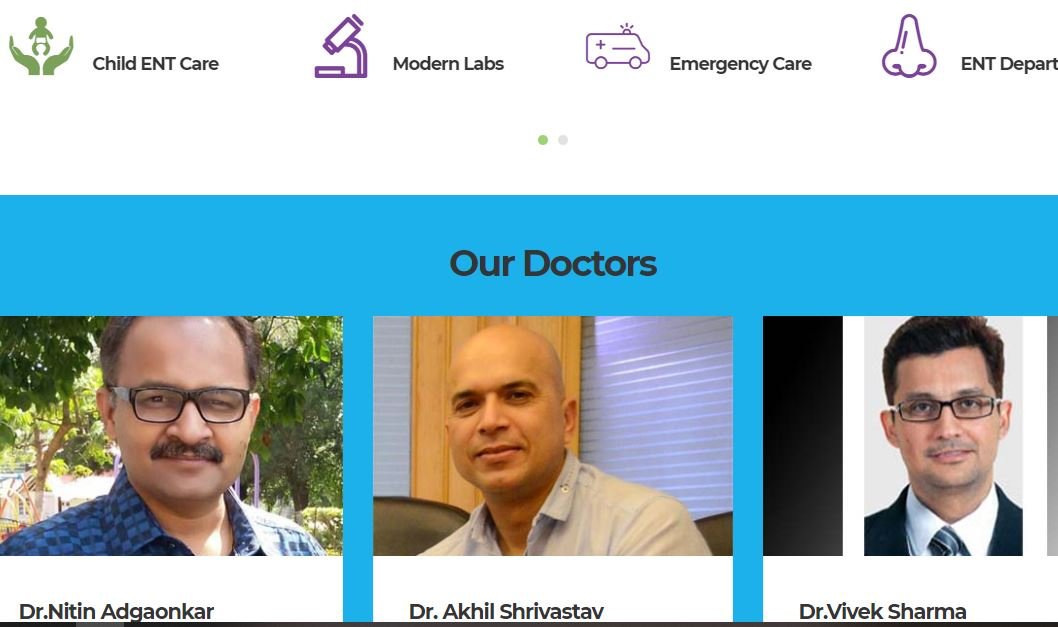Click Dr. Vivek Sharma's portrait photo
The width and height of the screenshot is (1058, 627).
click(943, 436)
